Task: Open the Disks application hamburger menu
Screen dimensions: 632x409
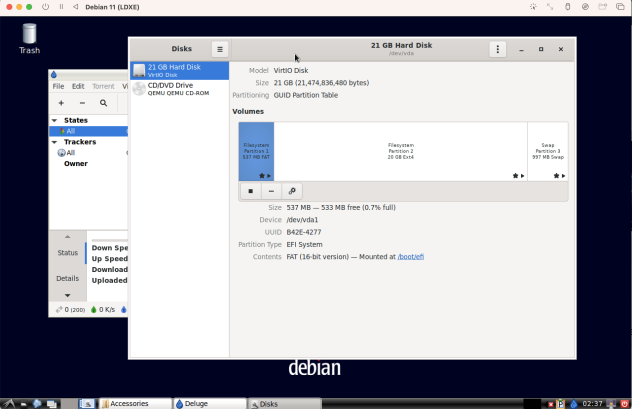Action: coord(220,49)
